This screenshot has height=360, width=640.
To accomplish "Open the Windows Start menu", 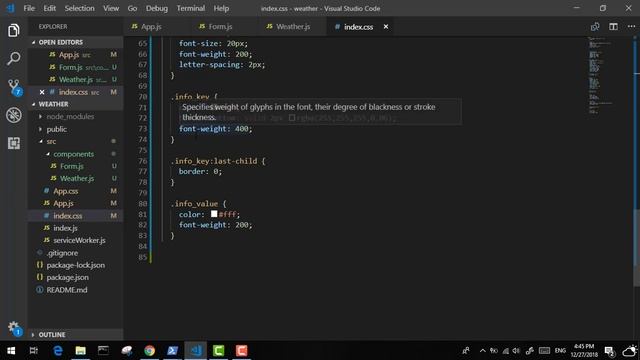I will [11, 351].
